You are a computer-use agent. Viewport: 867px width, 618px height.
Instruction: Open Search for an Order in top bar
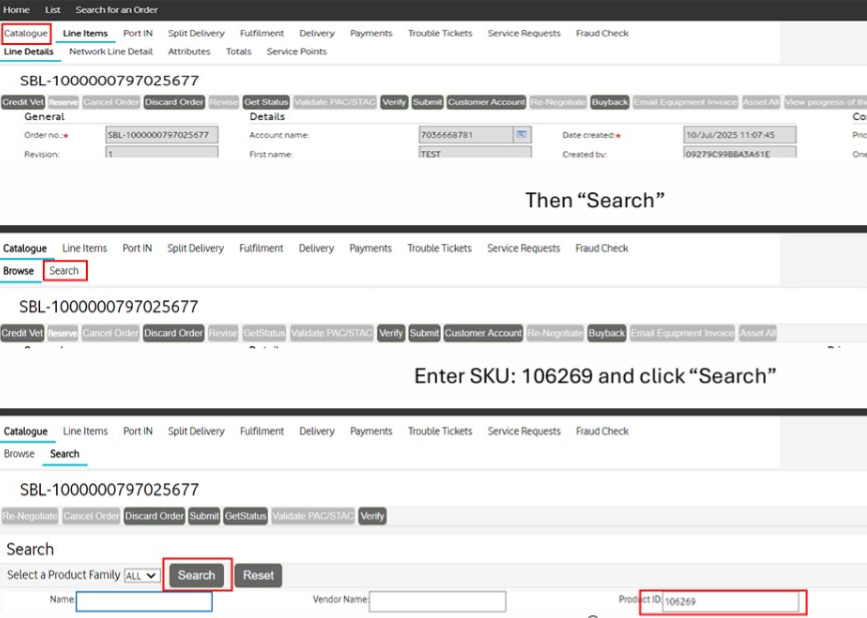point(116,10)
